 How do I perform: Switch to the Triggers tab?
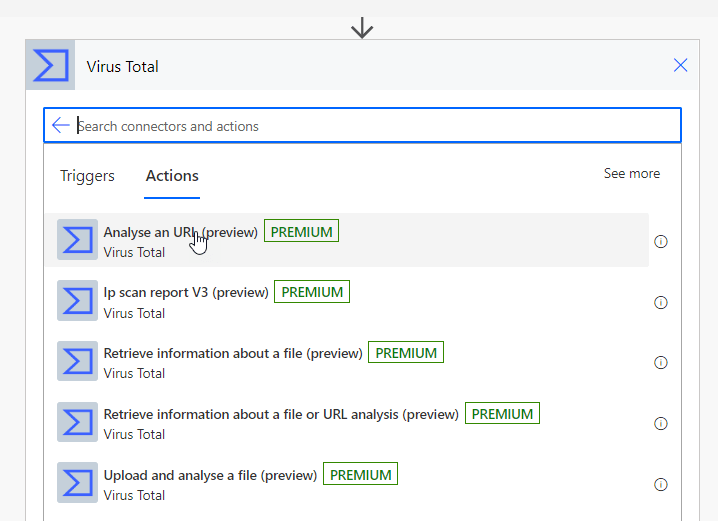point(87,176)
